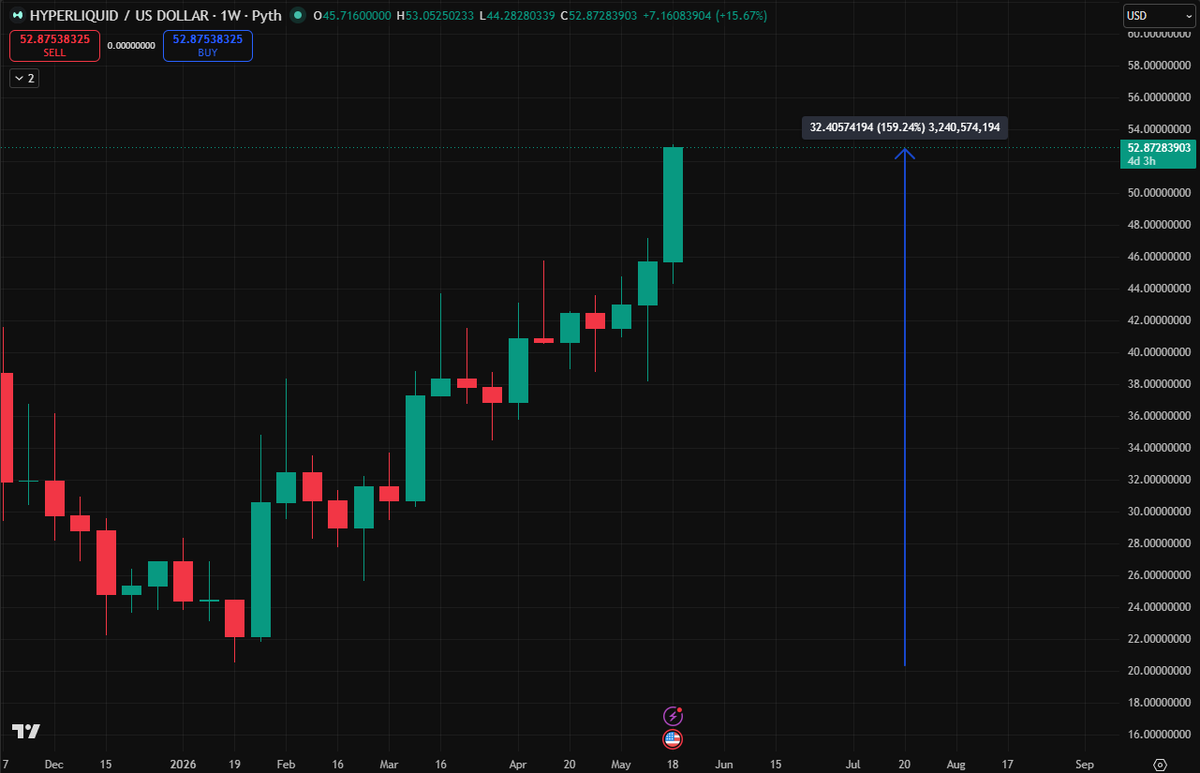
Task: Click the 46.00000000 price axis label
Action: coord(1160,257)
